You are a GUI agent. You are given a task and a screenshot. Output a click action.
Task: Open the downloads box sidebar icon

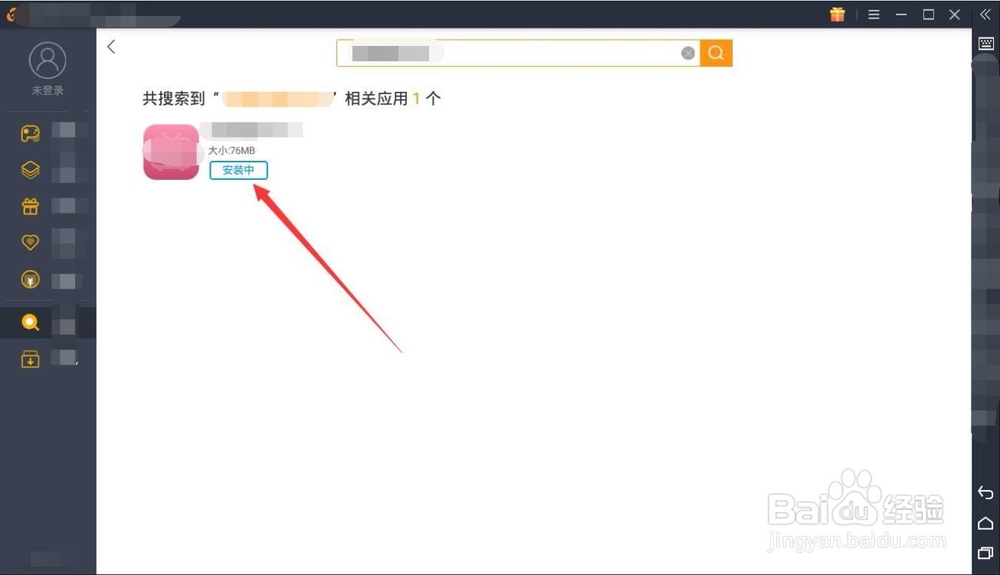[30, 359]
